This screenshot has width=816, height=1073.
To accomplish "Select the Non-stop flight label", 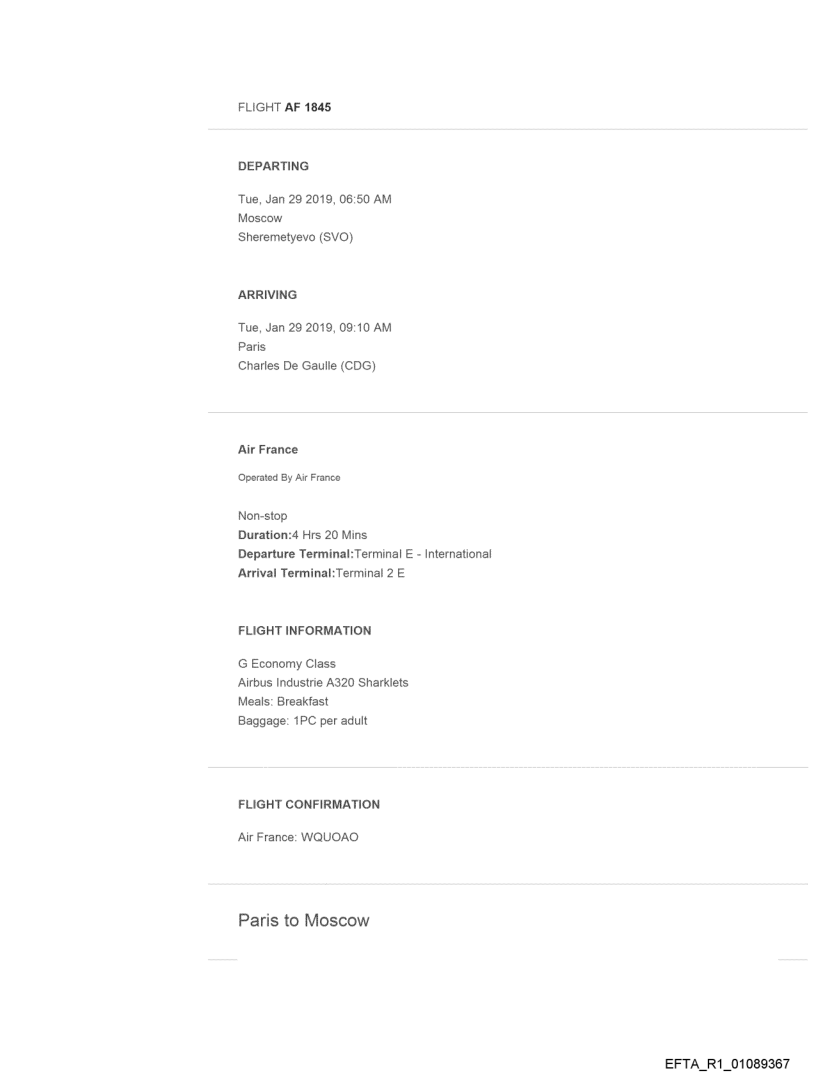I will click(262, 516).
